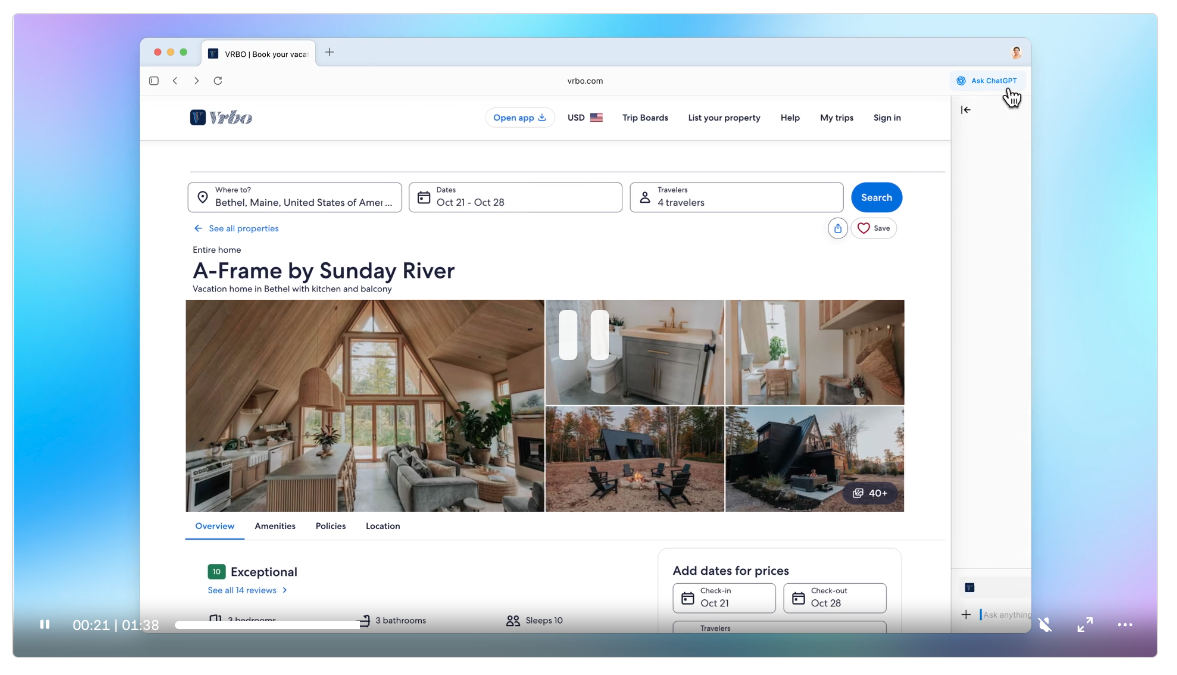Click the Open app button
Screen dimensions: 1177x675
coord(519,118)
